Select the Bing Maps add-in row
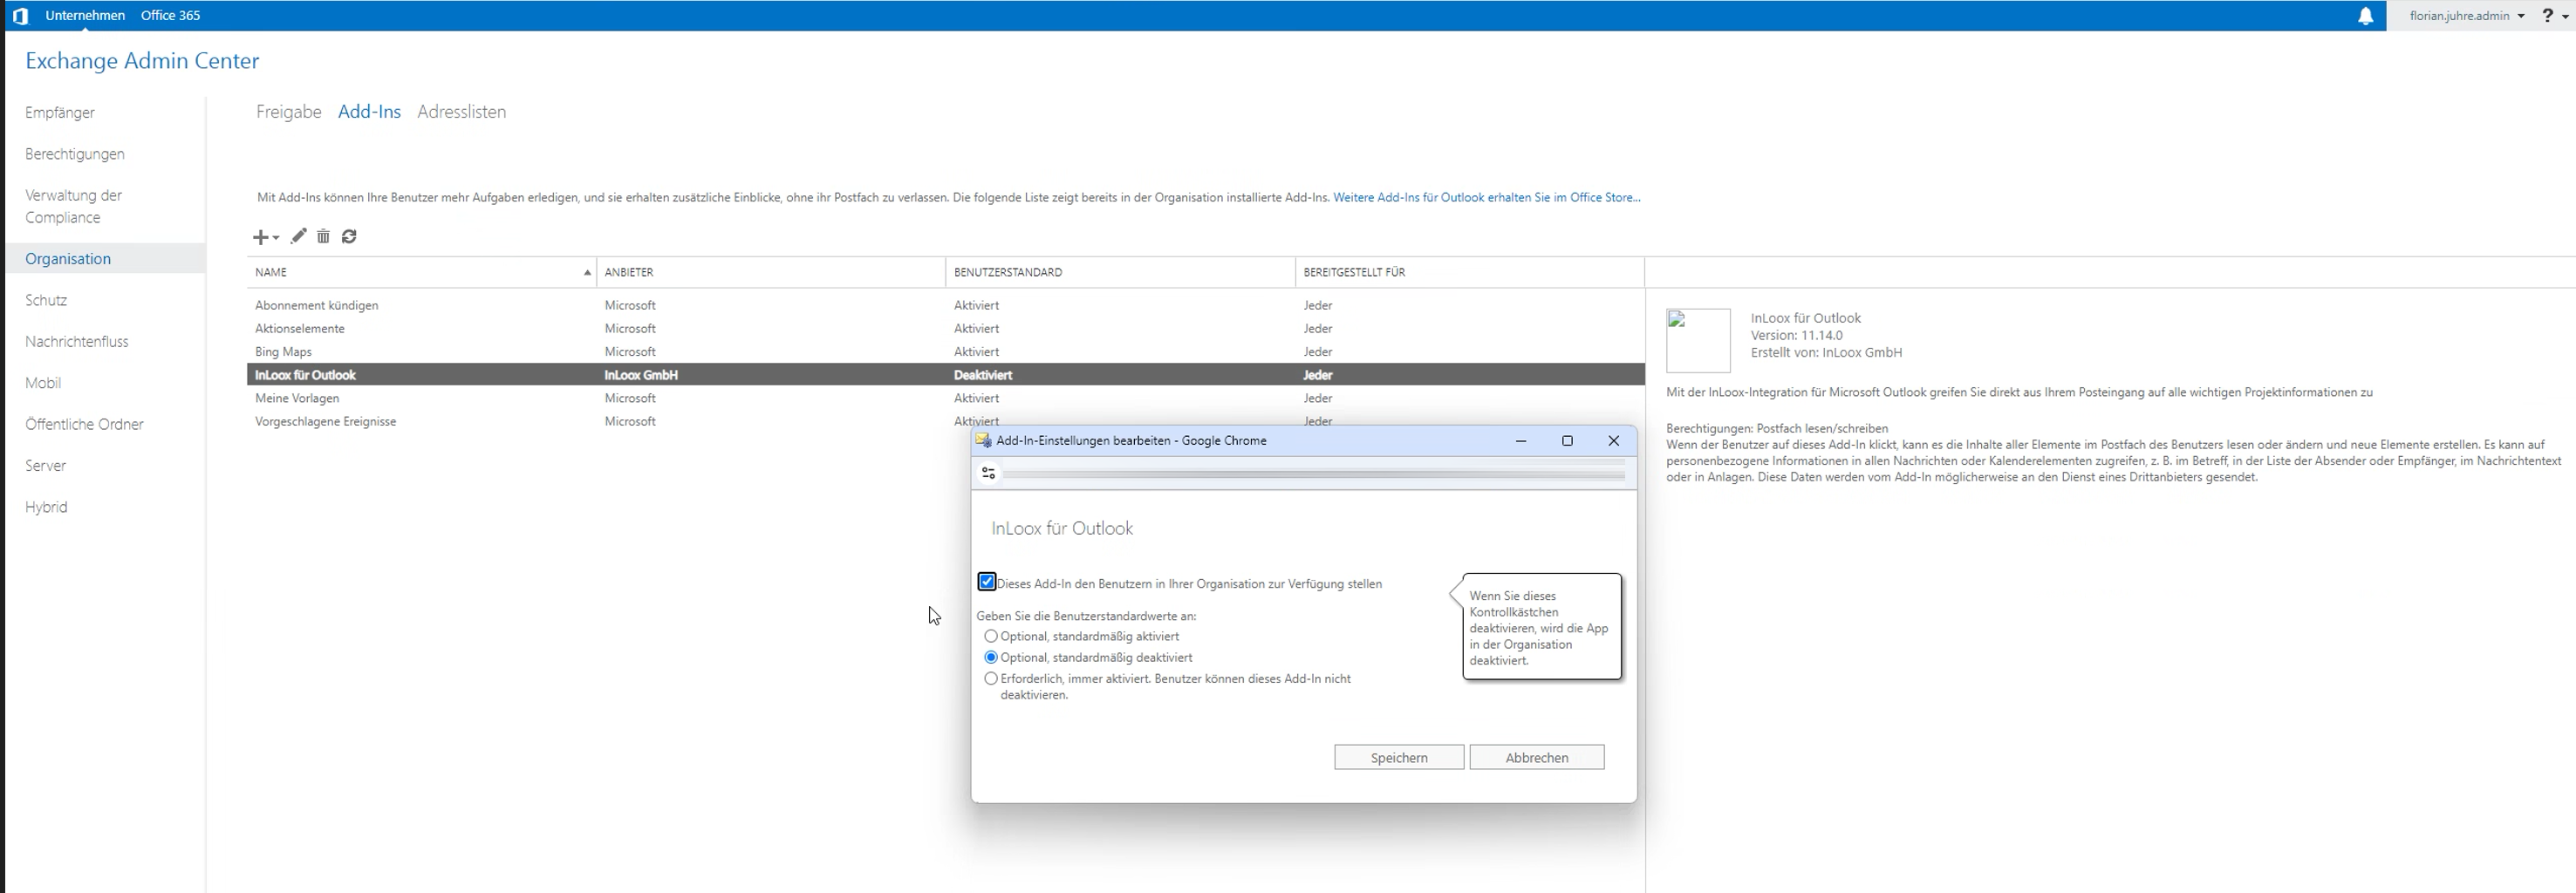 945,352
